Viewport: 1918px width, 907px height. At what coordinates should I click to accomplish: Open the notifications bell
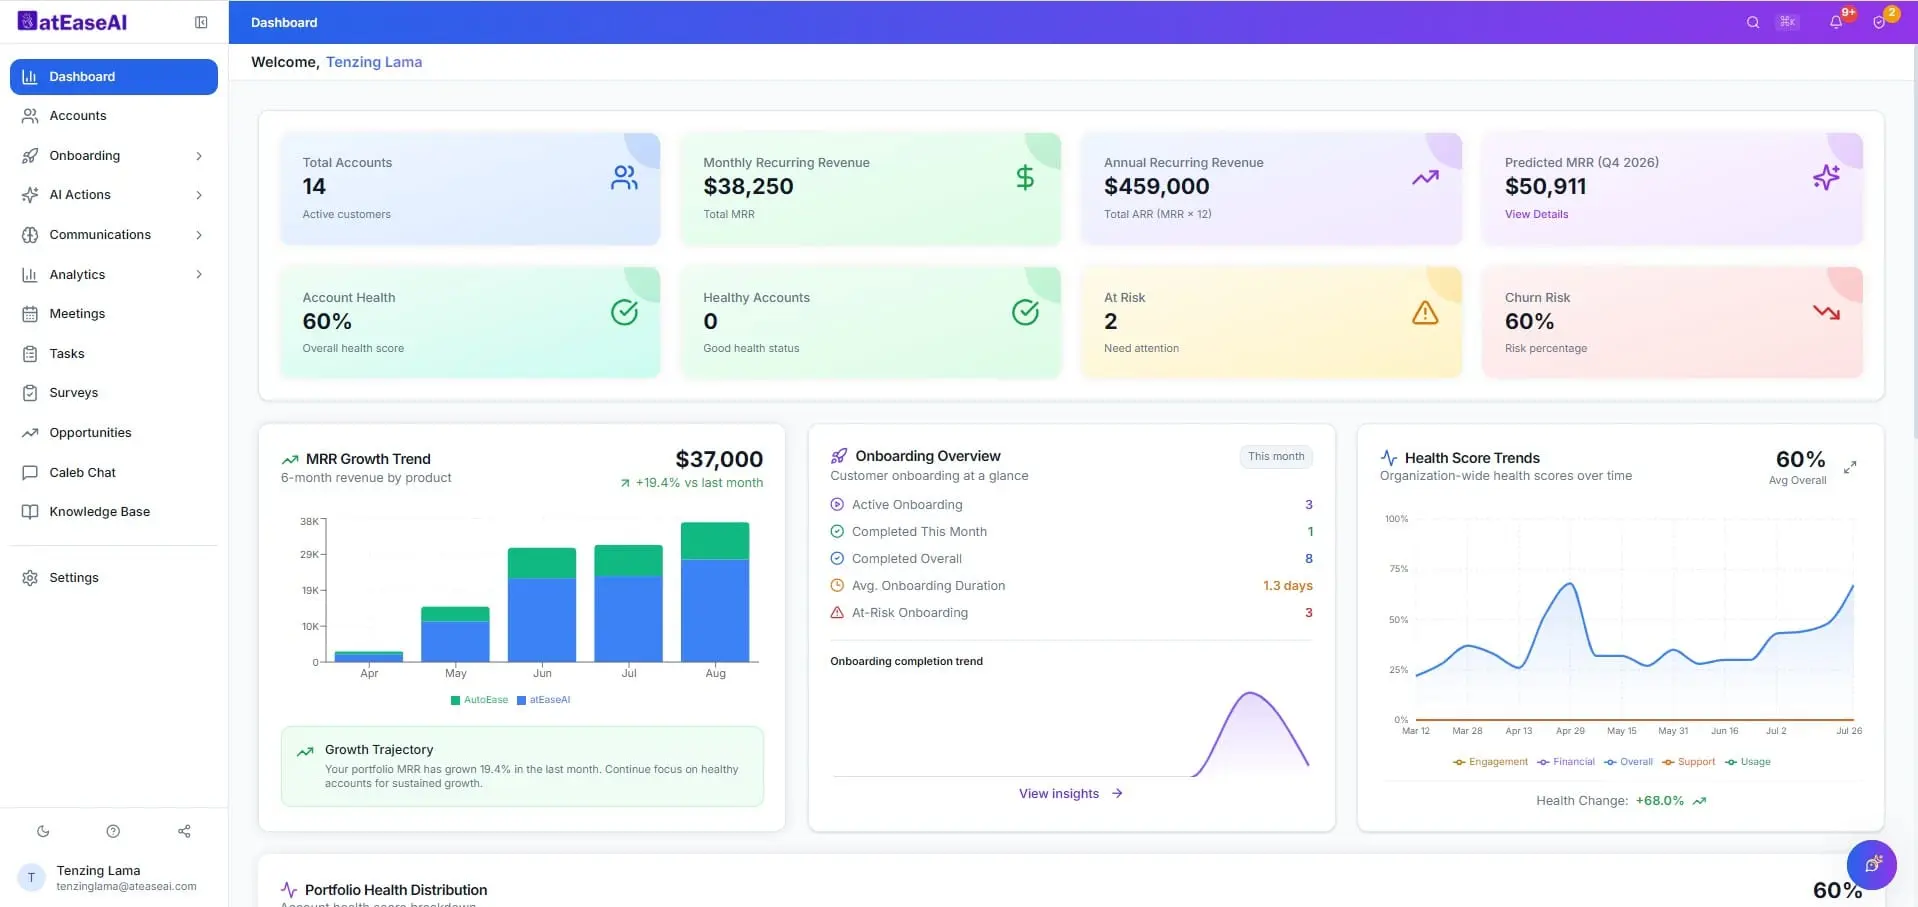[x=1836, y=22]
